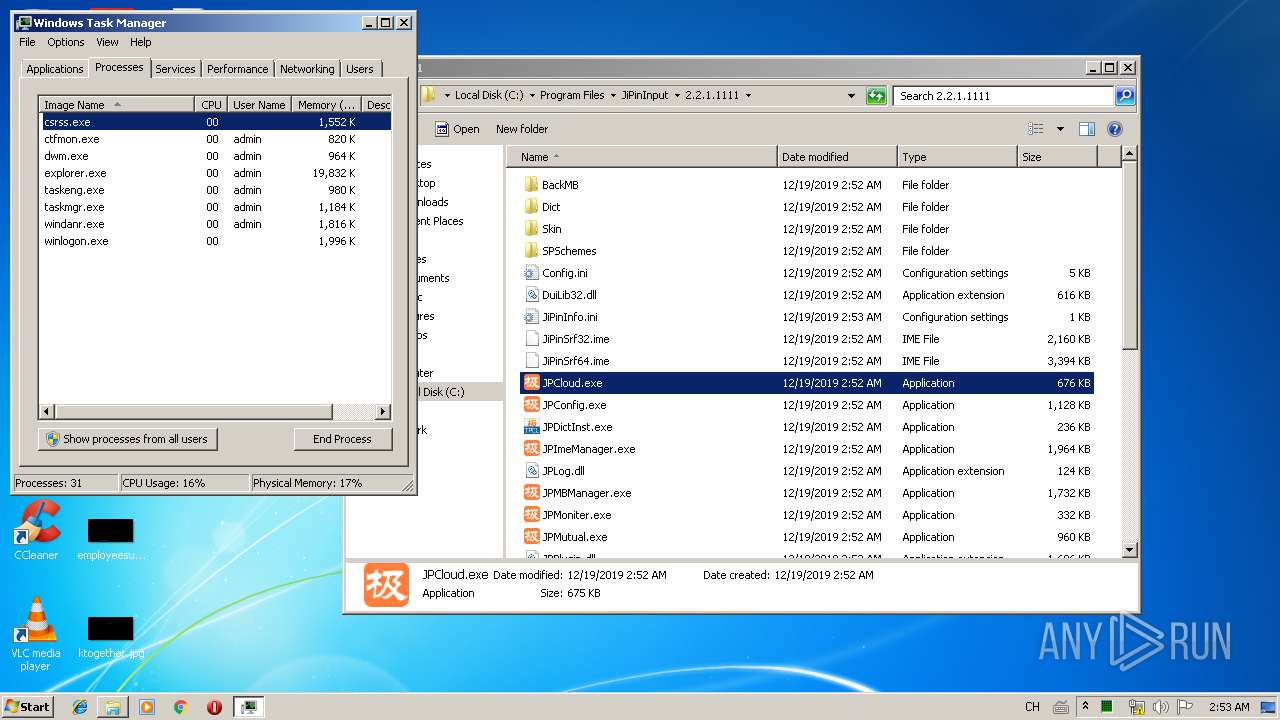This screenshot has height=720, width=1280.
Task: Expand the JiPinInput breadcrumb arrow
Action: (x=675, y=96)
